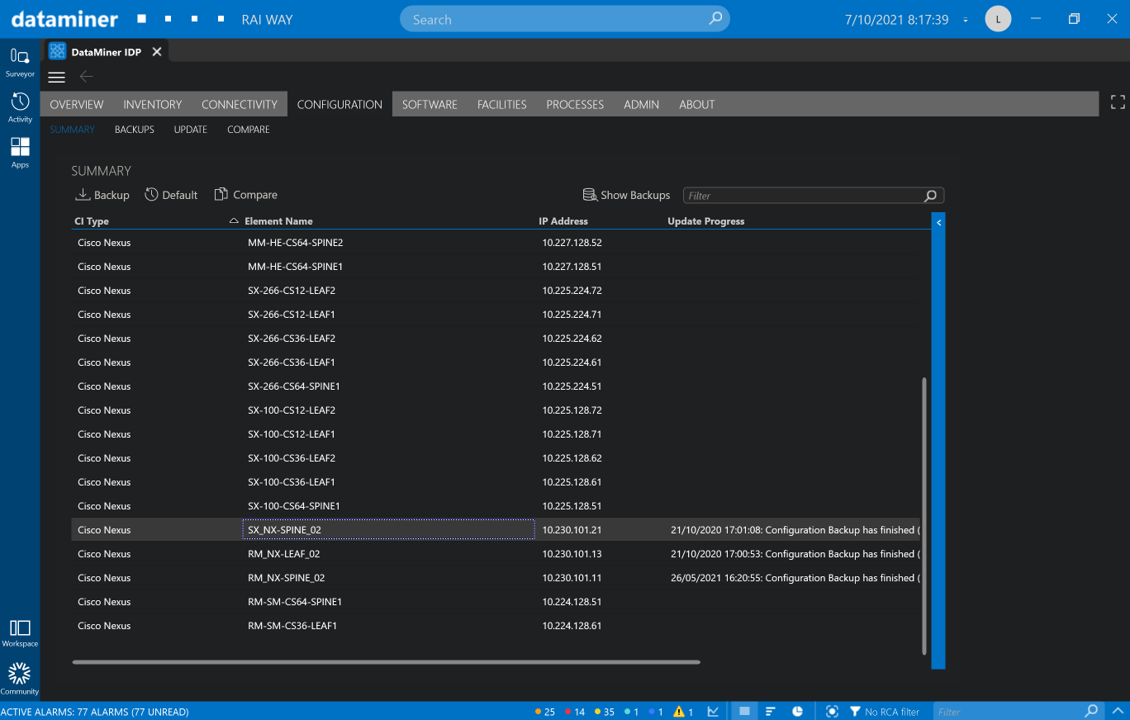This screenshot has height=720, width=1130.
Task: Sort by CI Type column header
Action: coord(92,221)
